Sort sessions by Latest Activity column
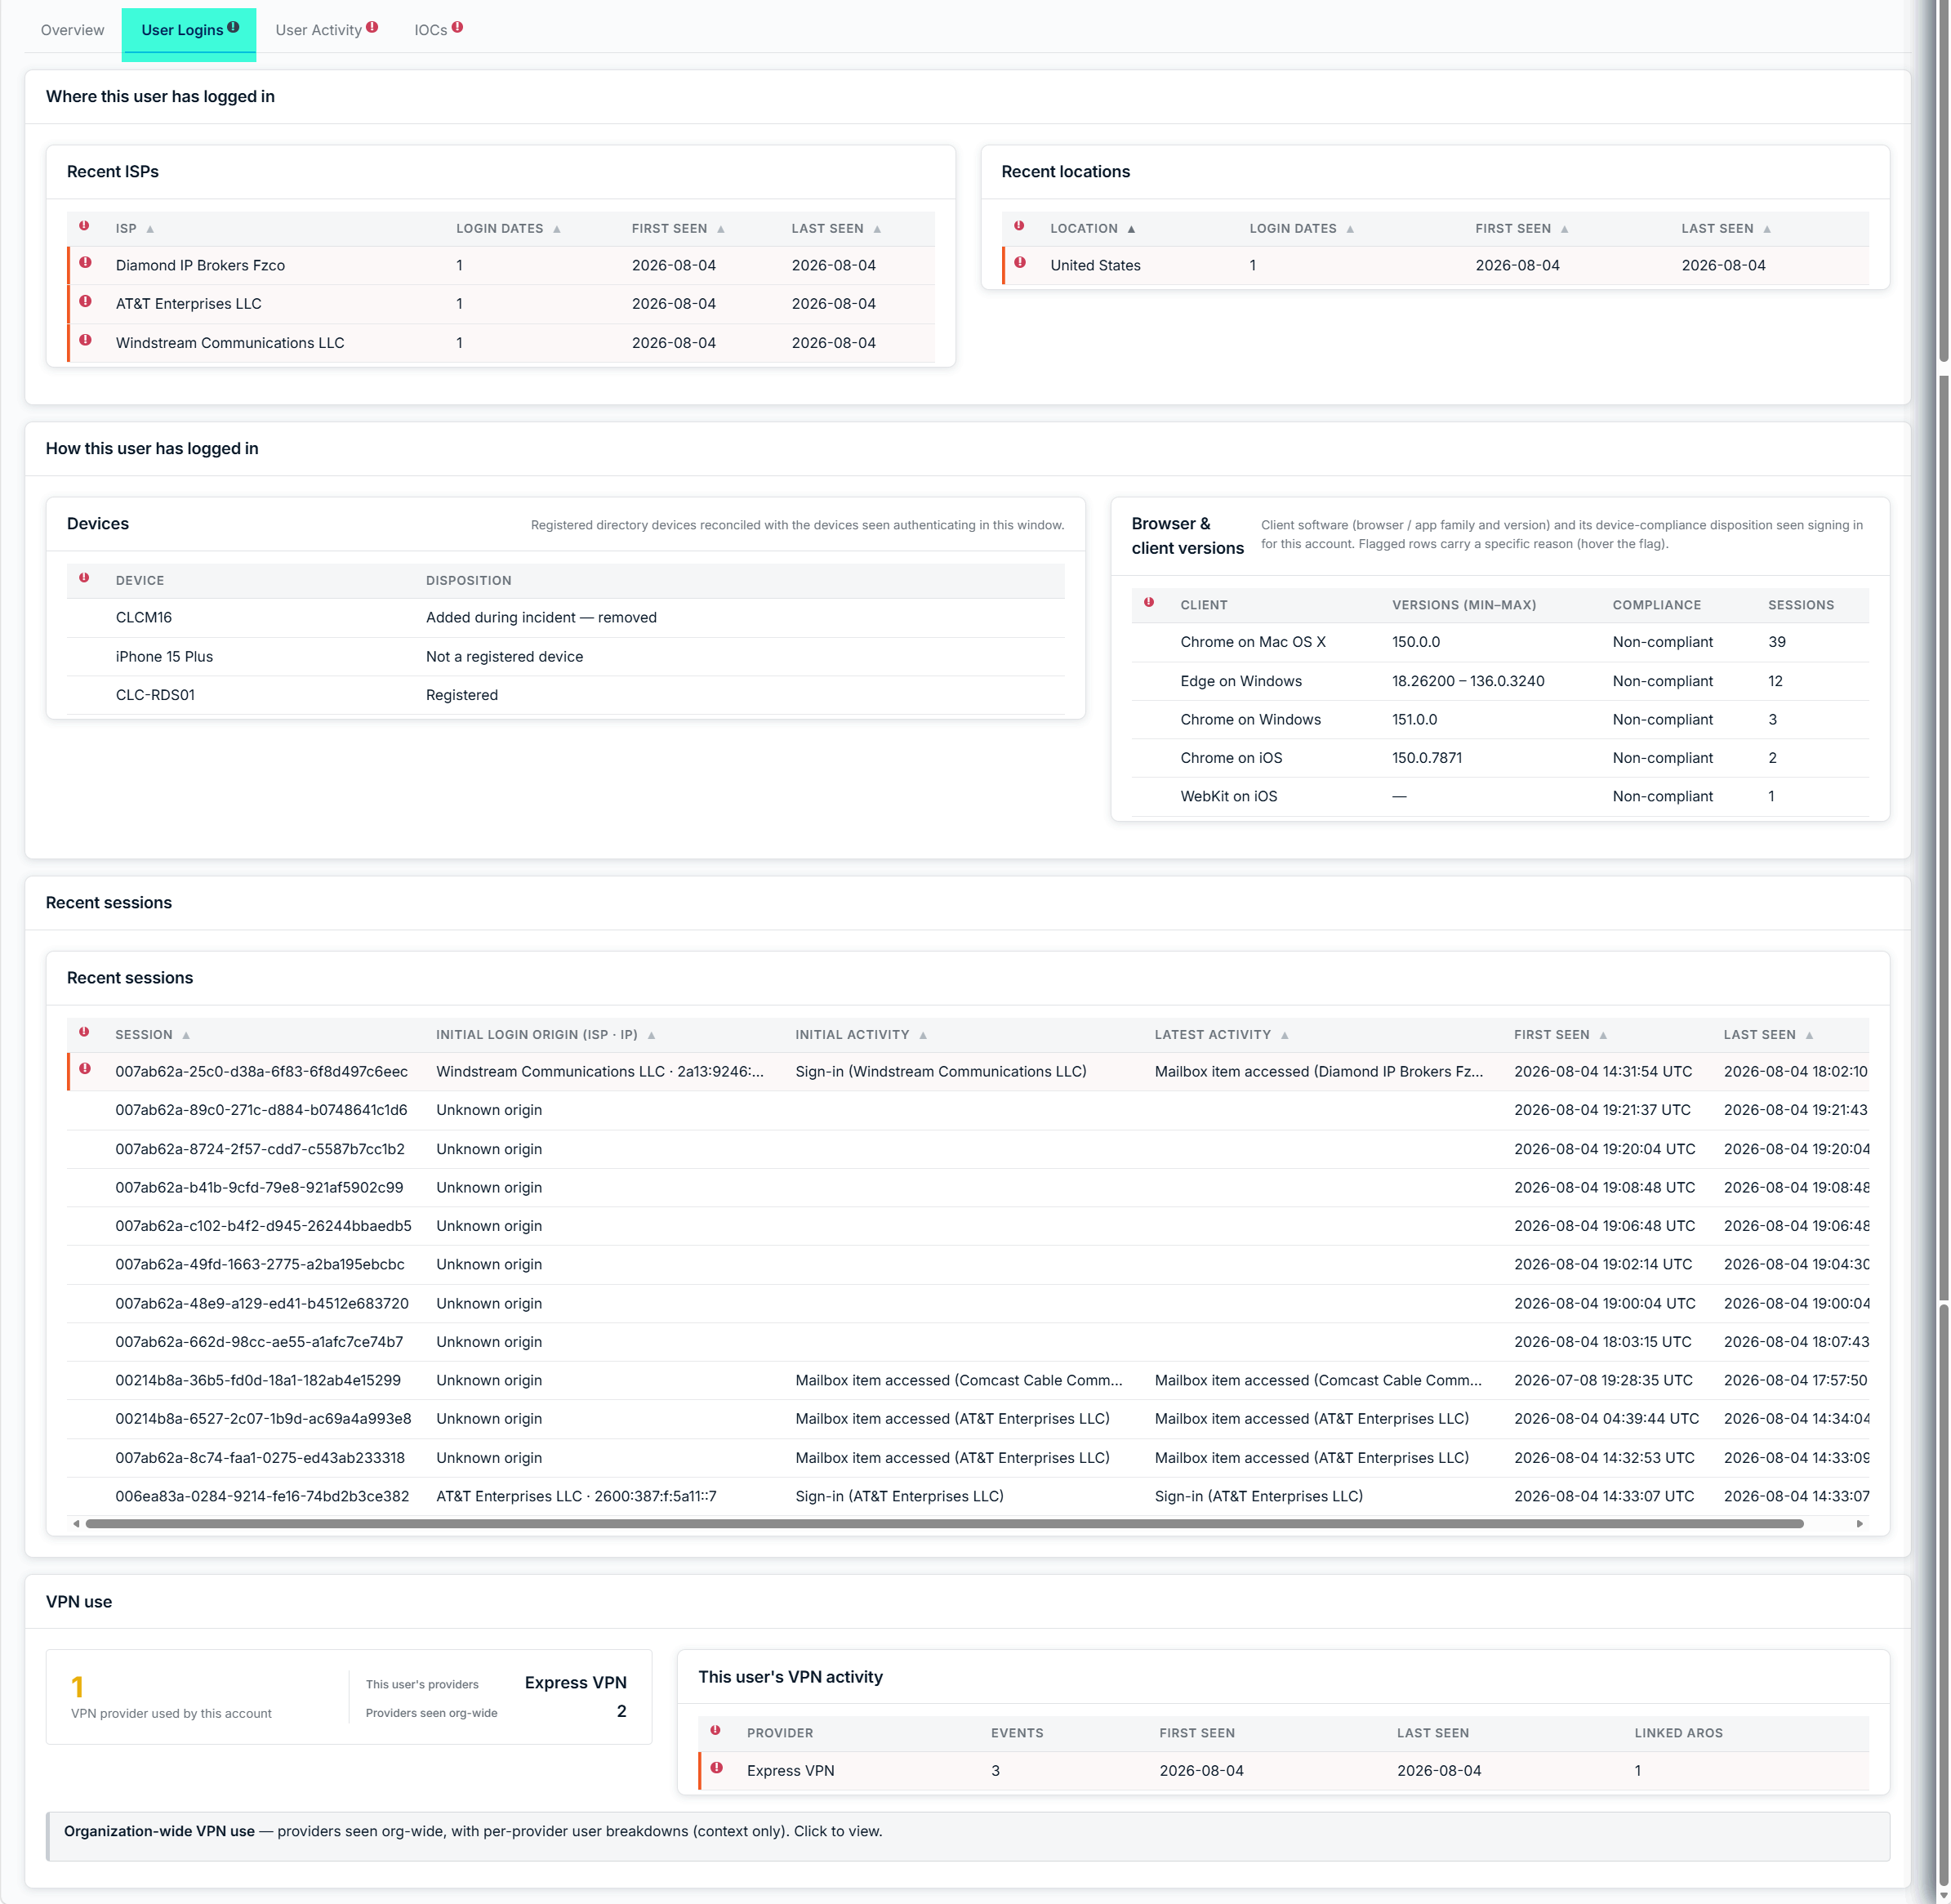This screenshot has height=1904, width=1951. click(1221, 1035)
